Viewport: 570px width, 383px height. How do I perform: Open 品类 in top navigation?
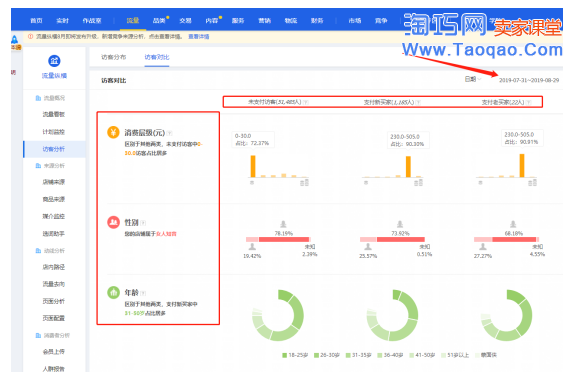[x=159, y=21]
